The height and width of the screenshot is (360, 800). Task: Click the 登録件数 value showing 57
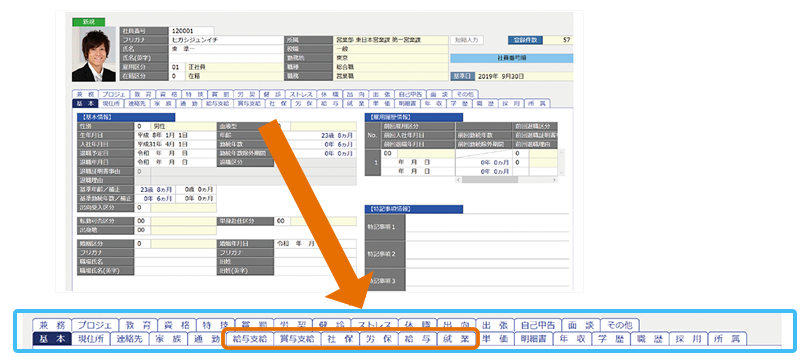(x=558, y=40)
